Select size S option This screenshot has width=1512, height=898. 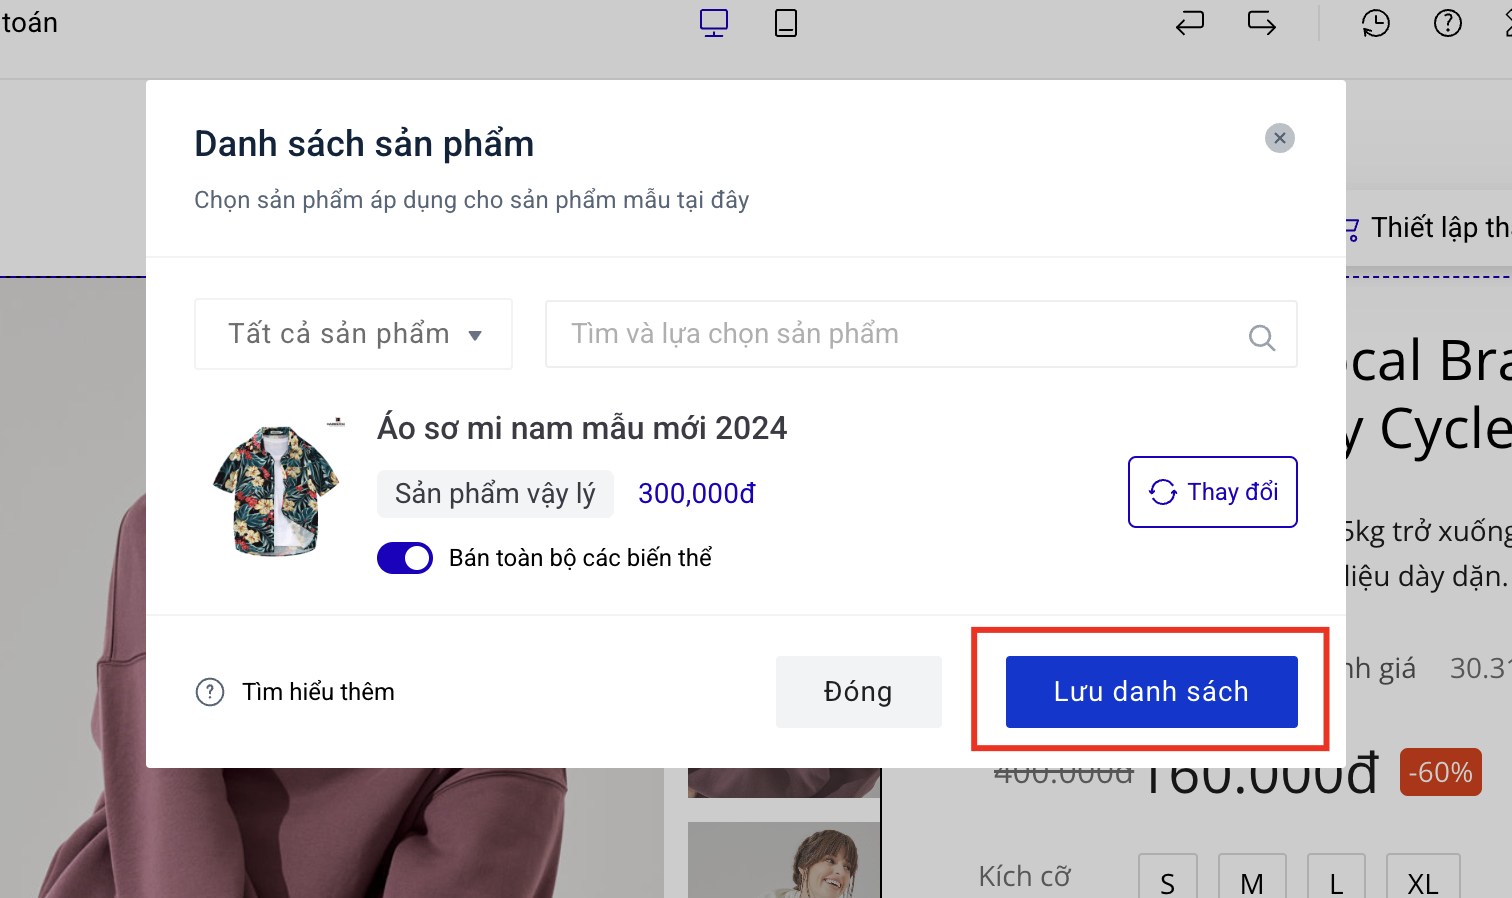[1168, 880]
